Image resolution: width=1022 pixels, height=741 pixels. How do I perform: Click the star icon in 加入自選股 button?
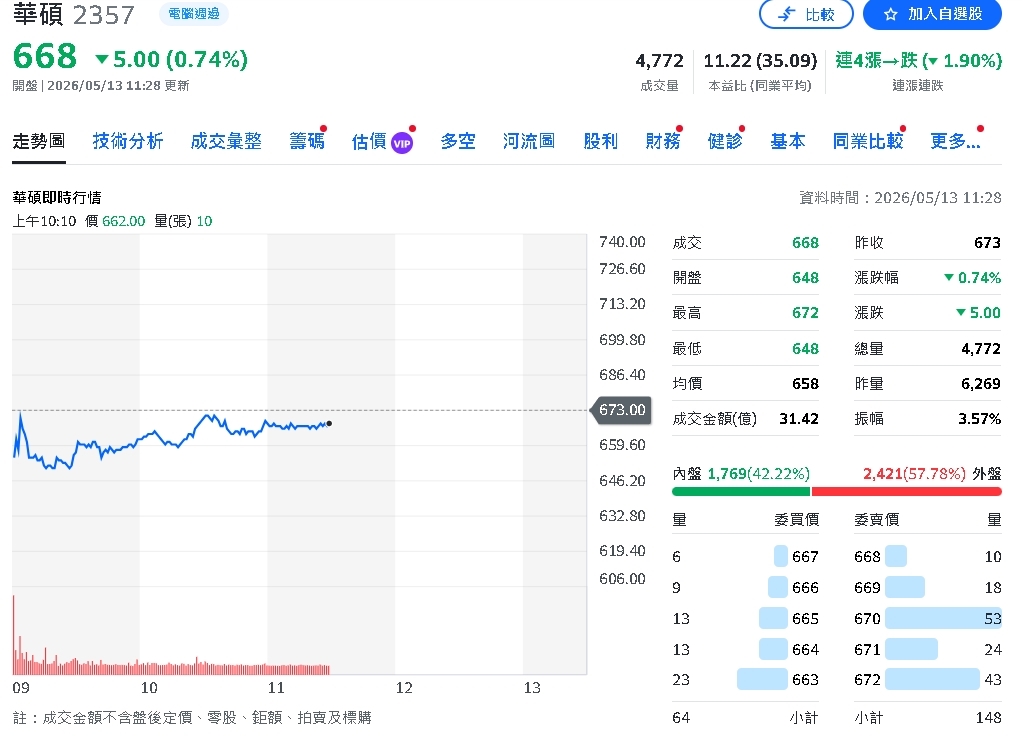tap(890, 14)
